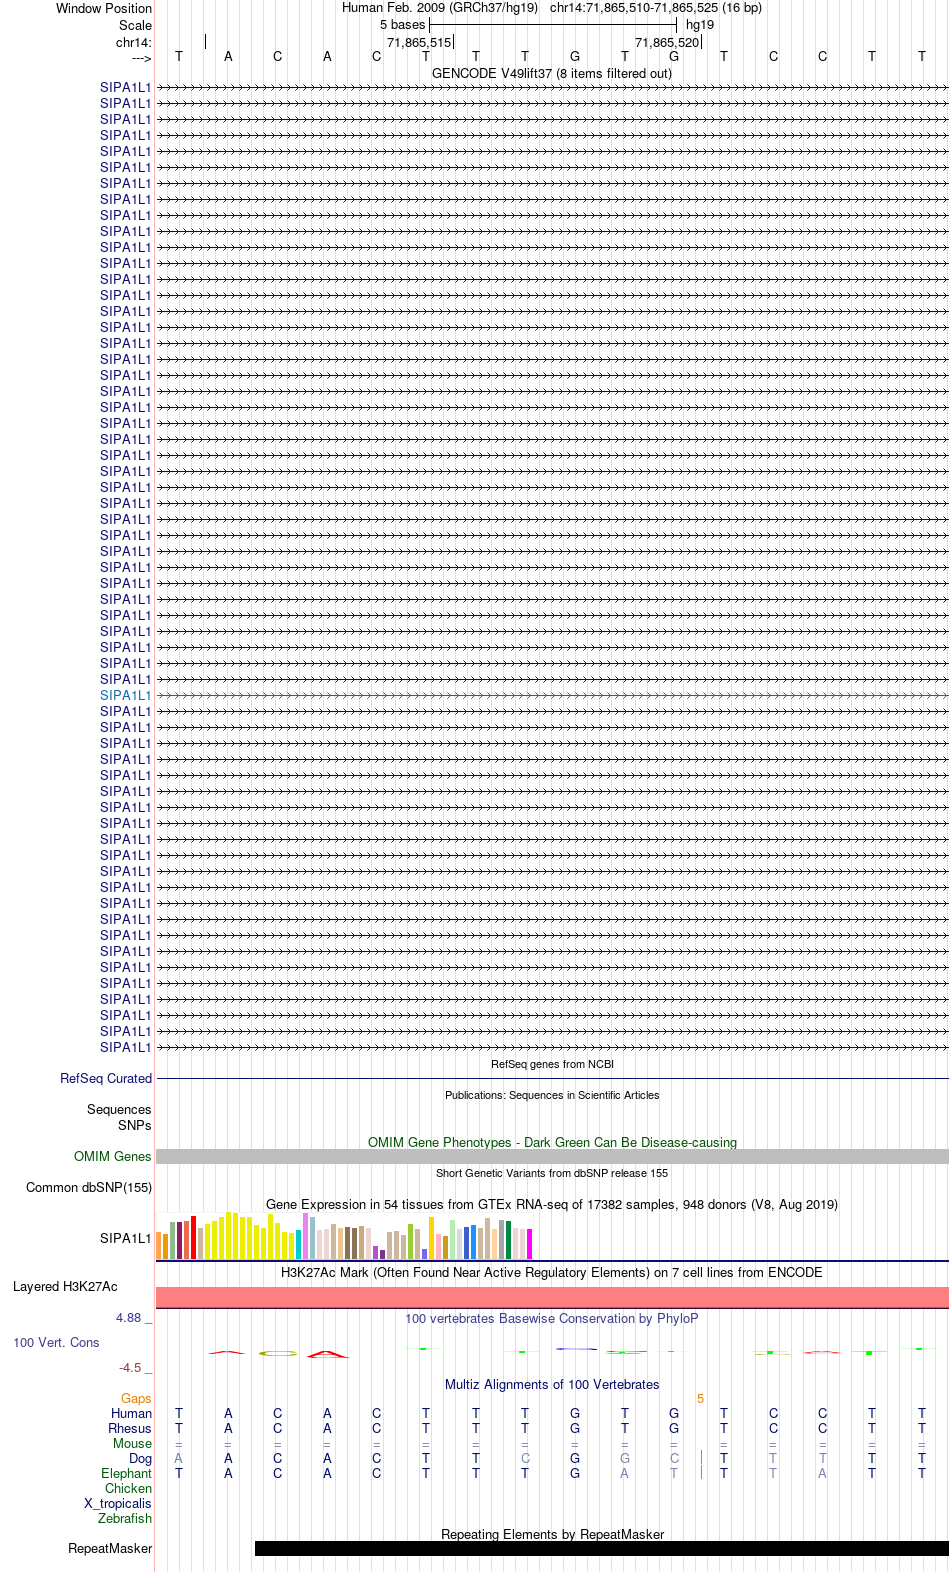Click the Rhesus alignment row label
The image size is (950, 1572).
tap(130, 1428)
